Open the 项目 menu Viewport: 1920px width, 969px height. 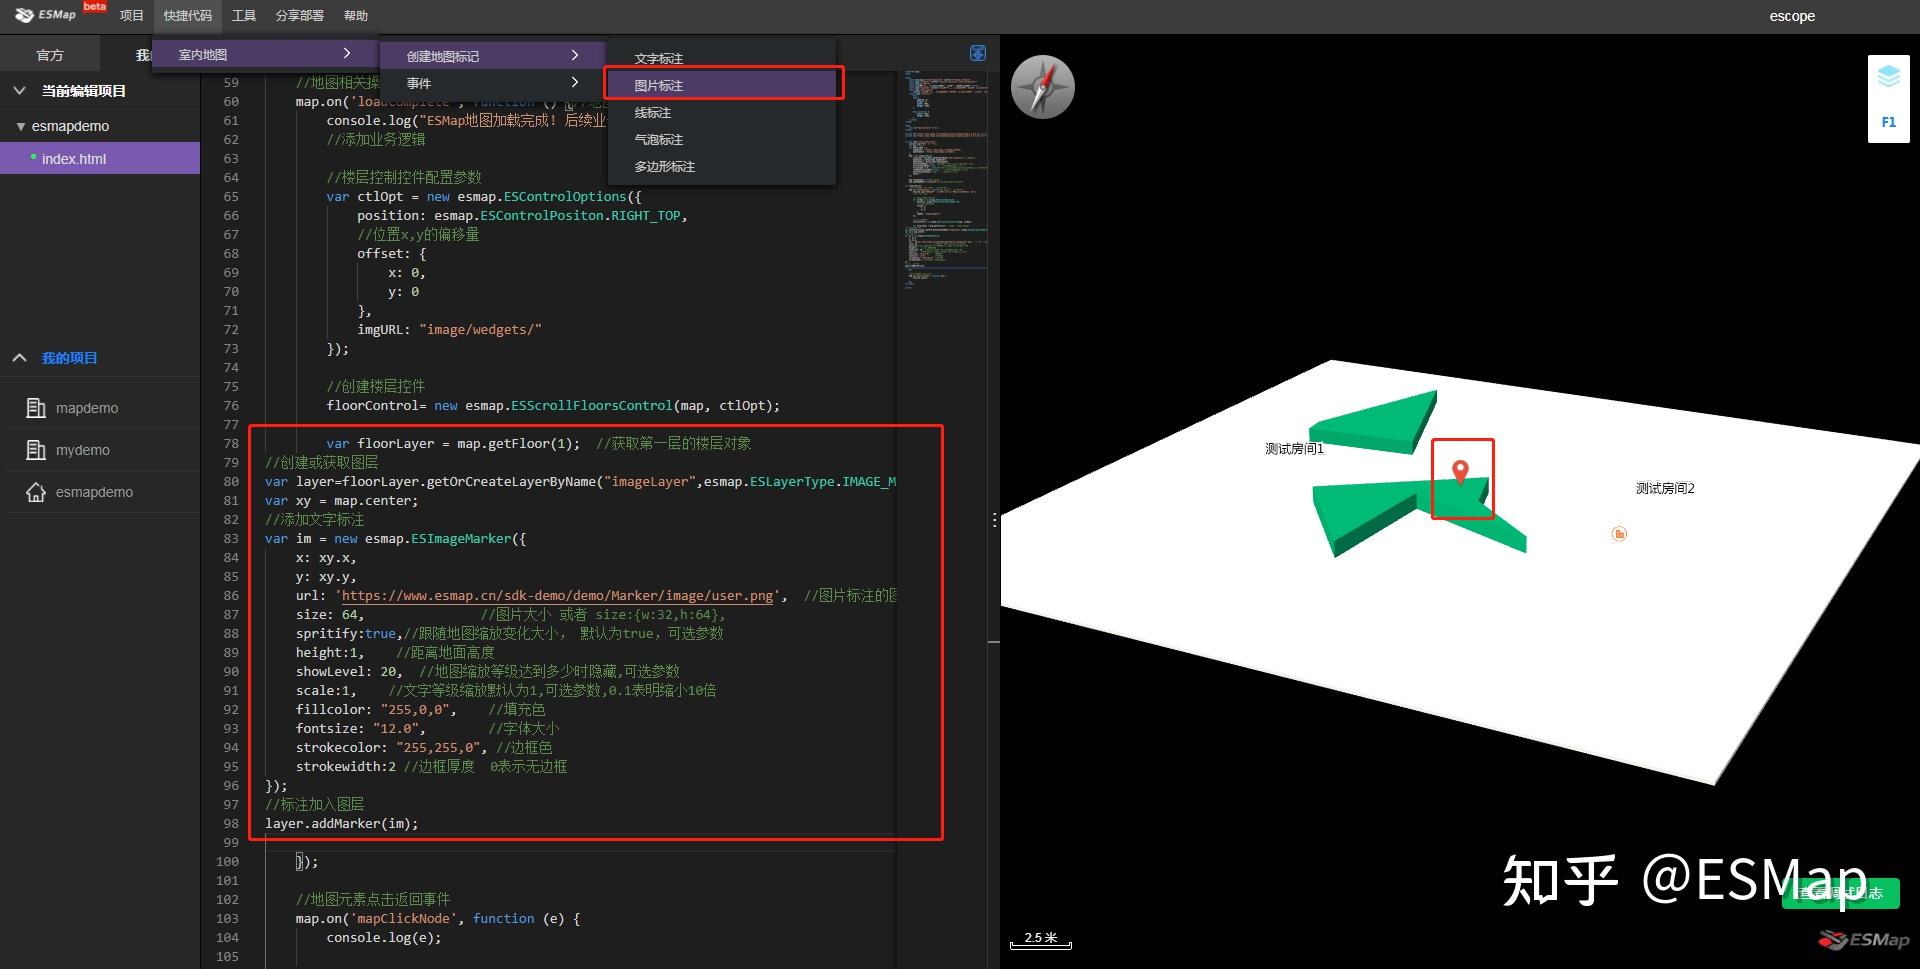tap(131, 16)
